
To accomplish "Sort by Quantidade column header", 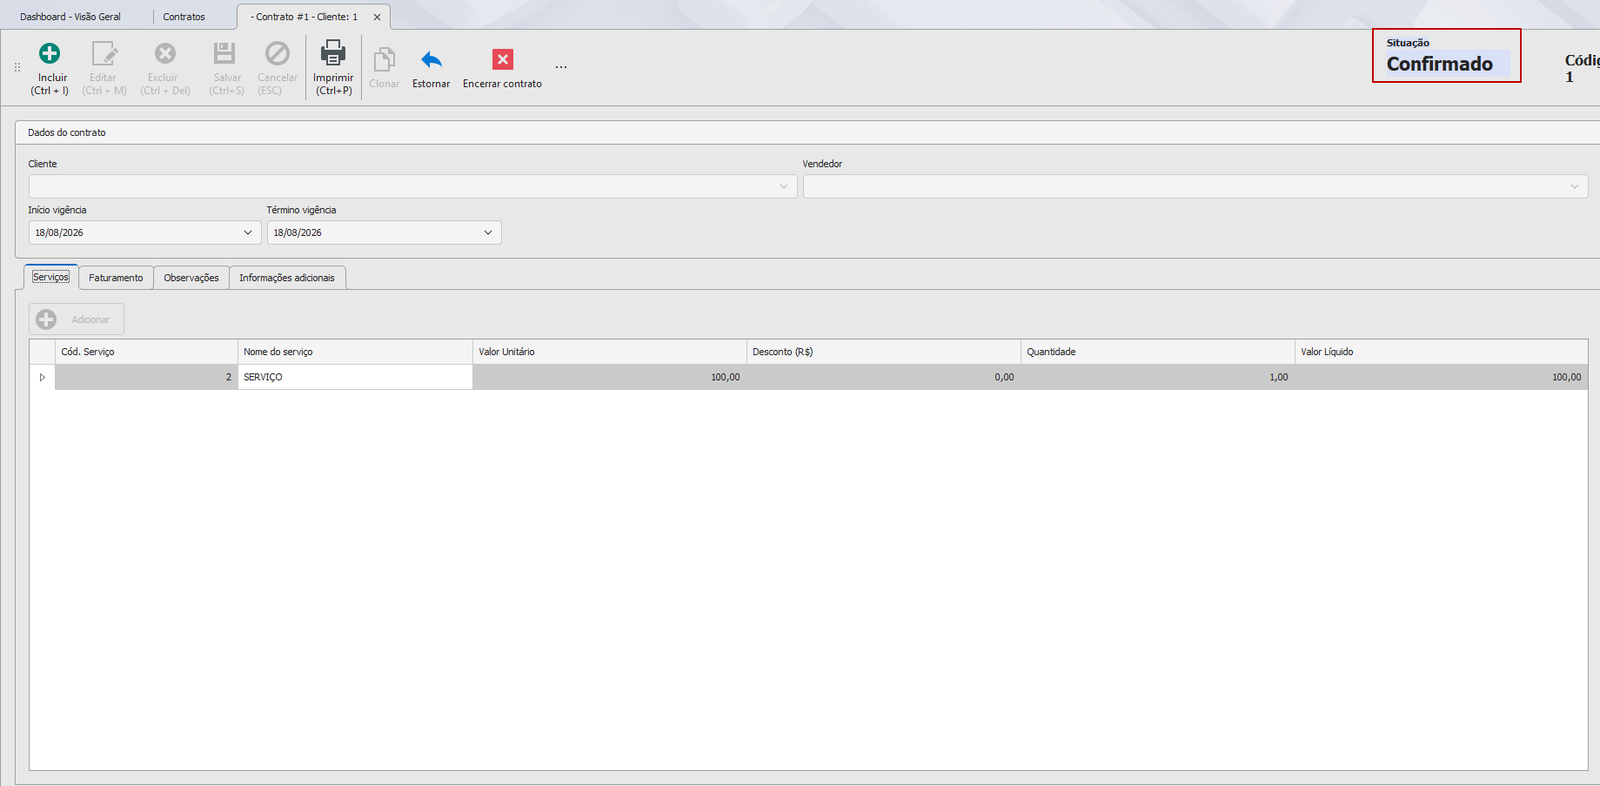I will (1157, 352).
